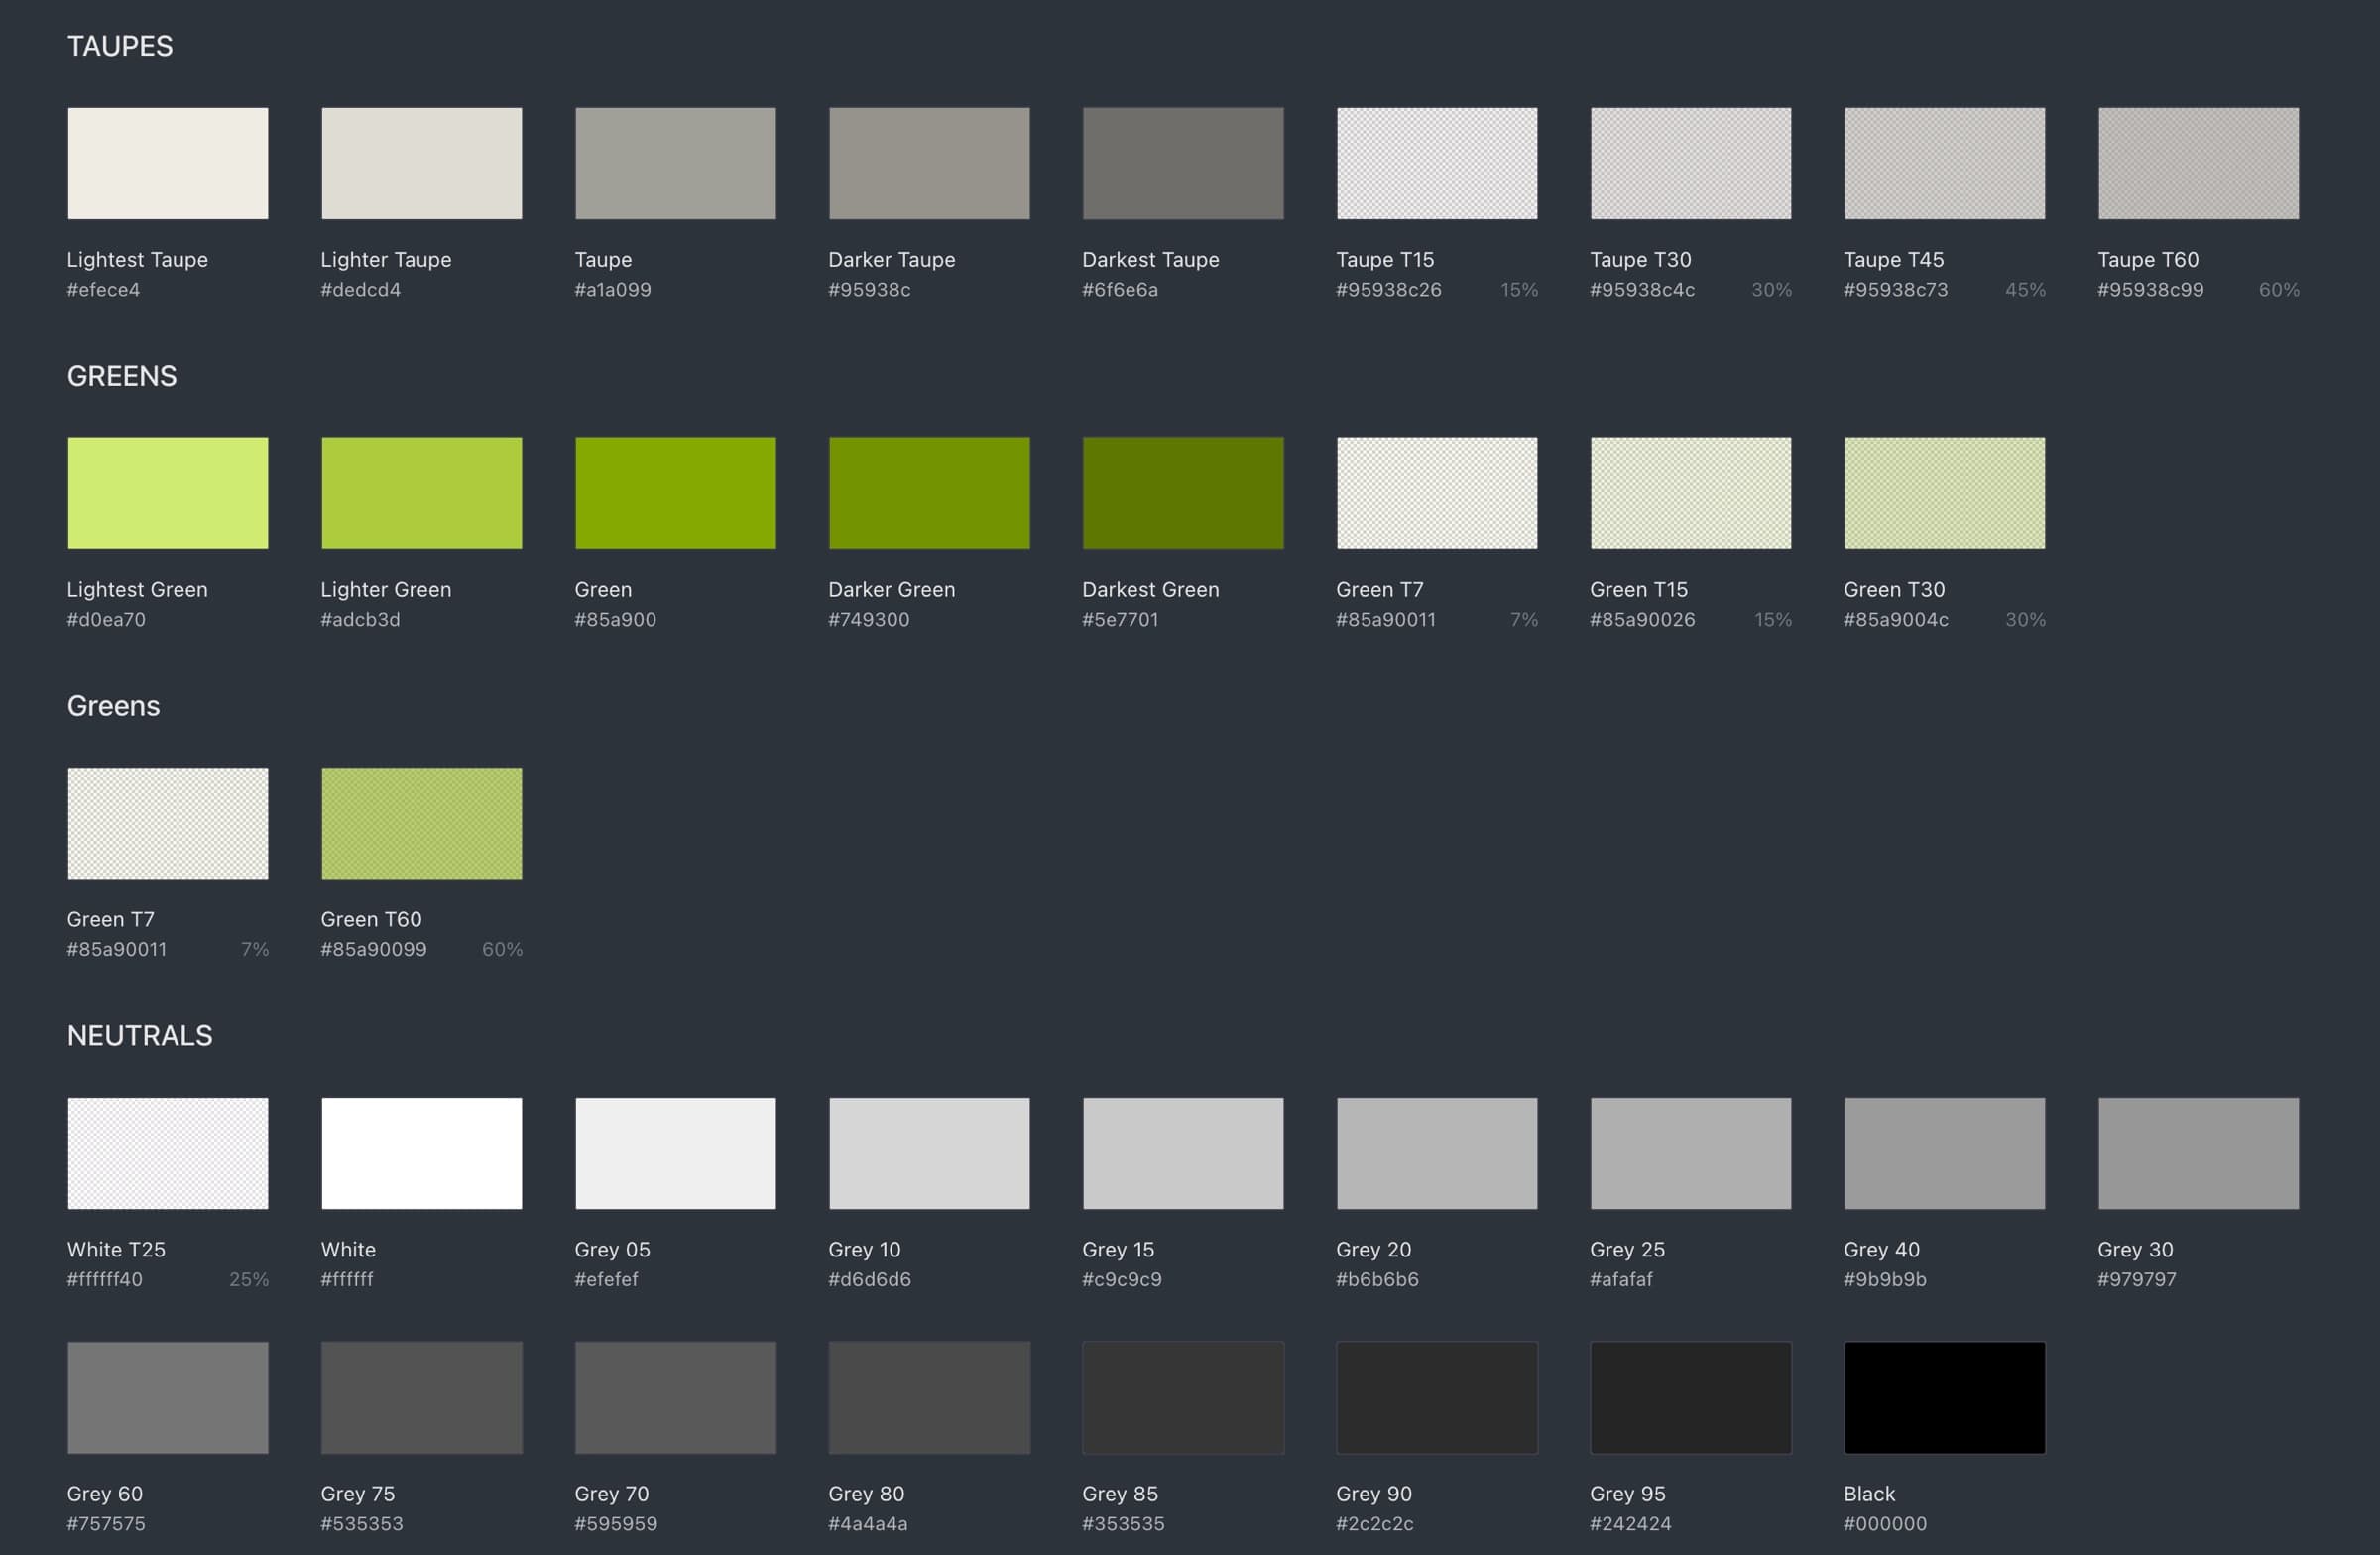
Task: Click the "Grey 30" name label
Action: tap(2136, 1249)
